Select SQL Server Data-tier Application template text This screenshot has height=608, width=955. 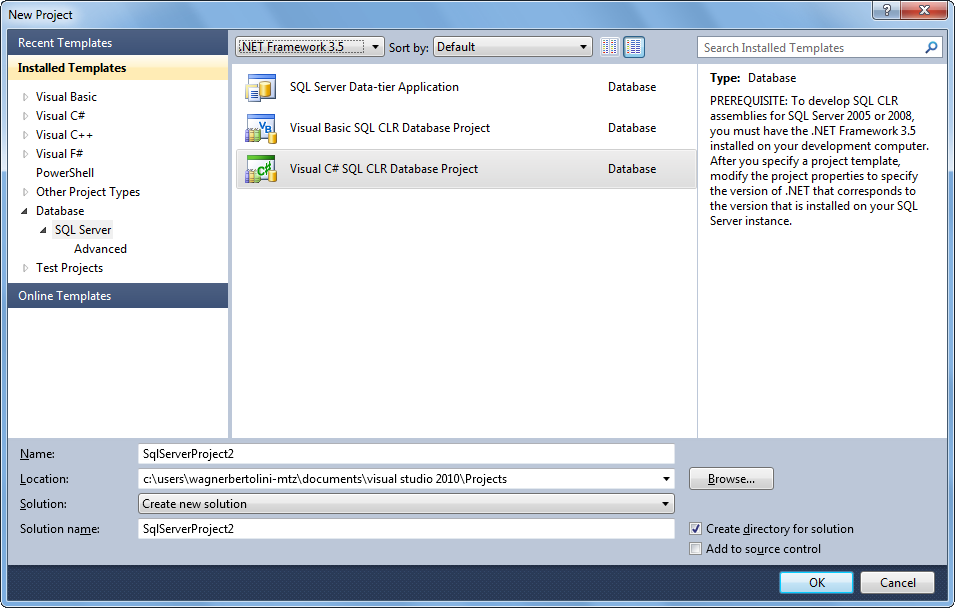point(374,87)
